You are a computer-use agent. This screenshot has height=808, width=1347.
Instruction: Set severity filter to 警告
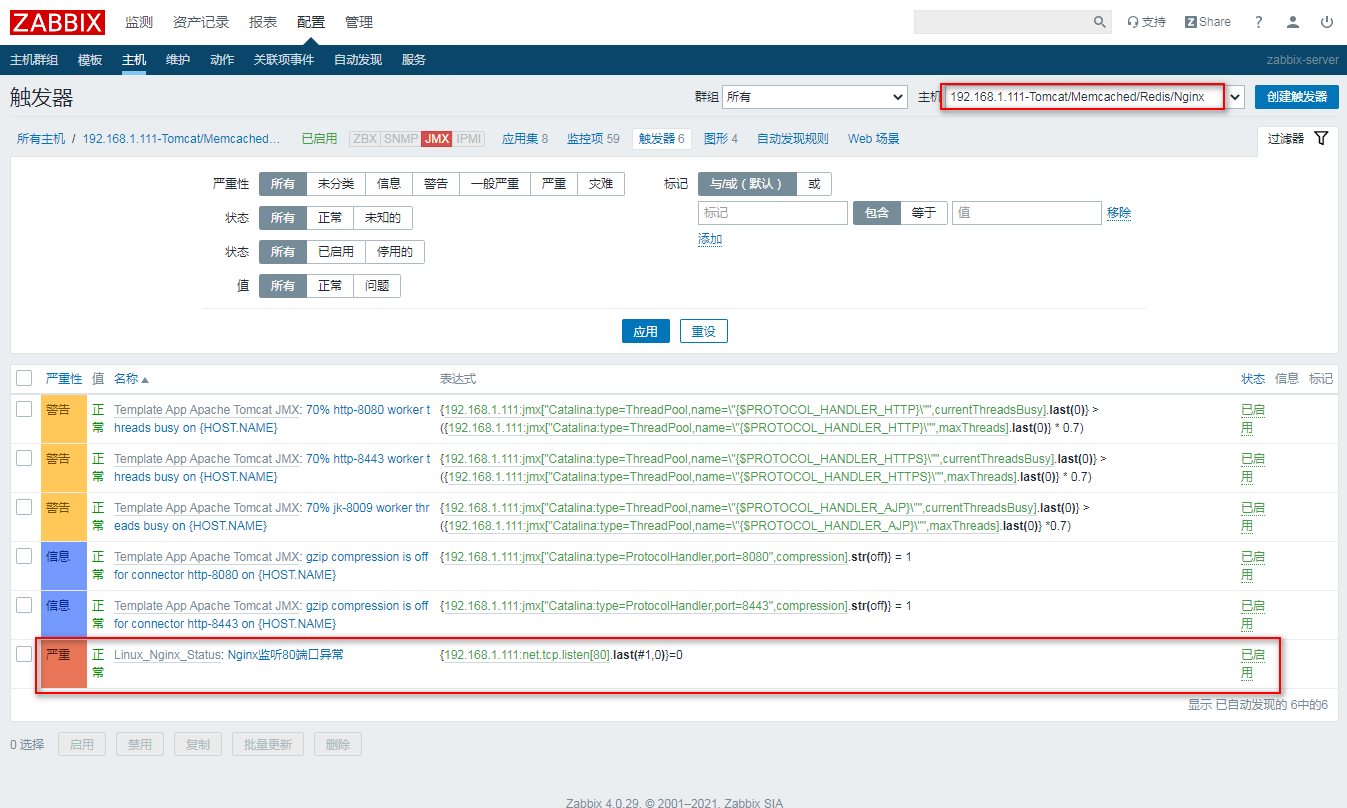pos(436,184)
